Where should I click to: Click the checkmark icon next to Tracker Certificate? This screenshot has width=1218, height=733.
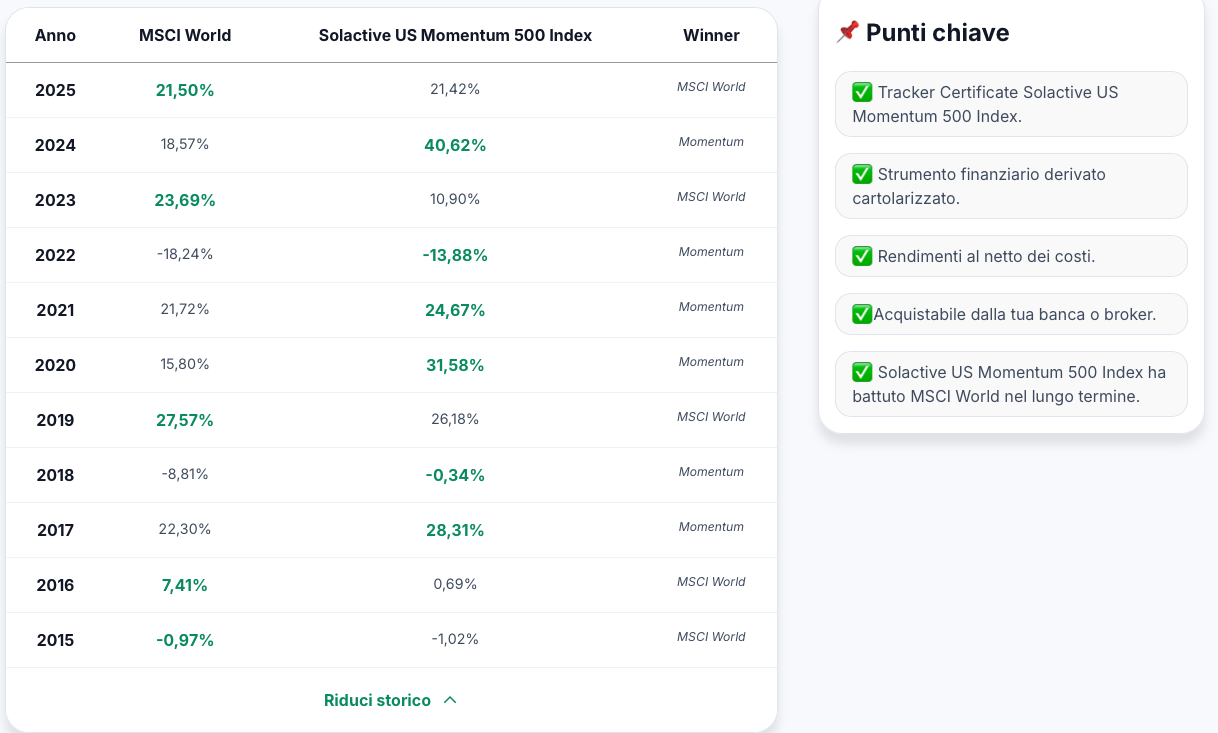tap(862, 92)
